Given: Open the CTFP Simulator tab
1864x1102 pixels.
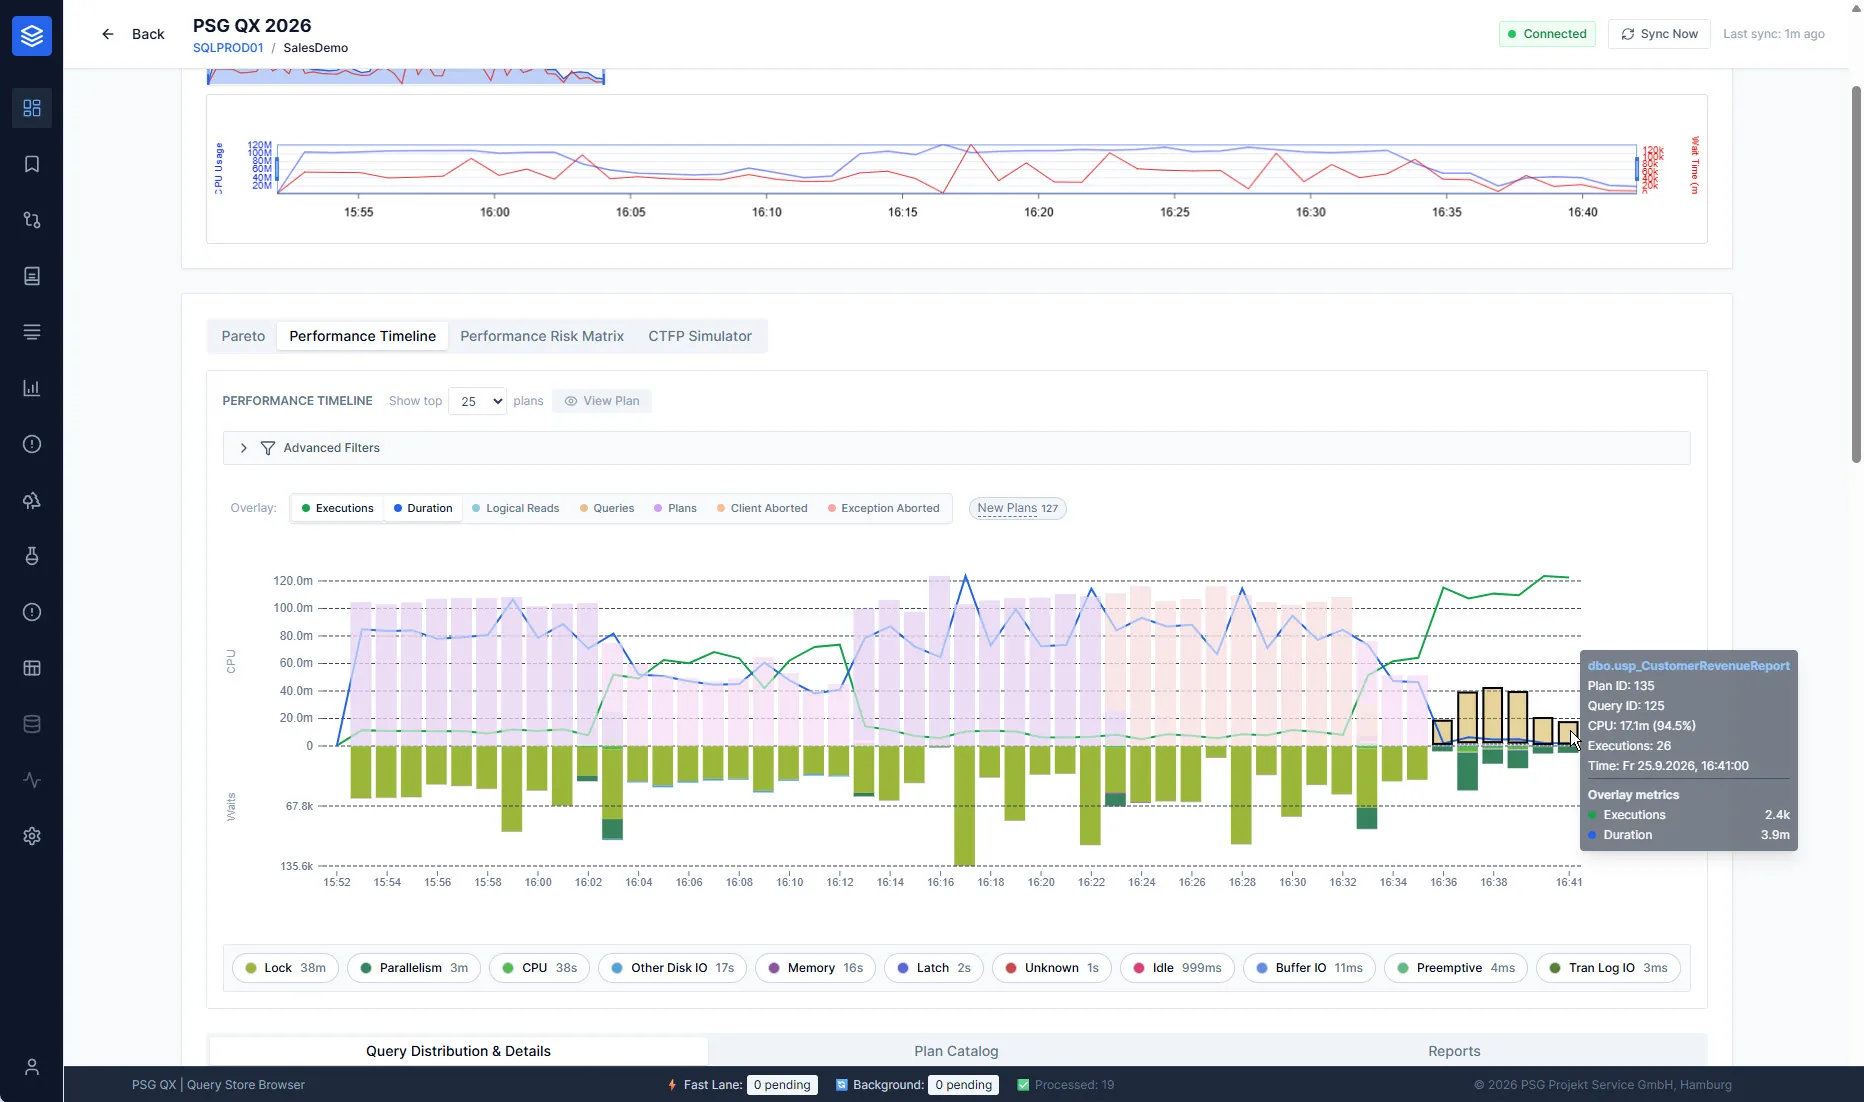Looking at the screenshot, I should [x=700, y=336].
